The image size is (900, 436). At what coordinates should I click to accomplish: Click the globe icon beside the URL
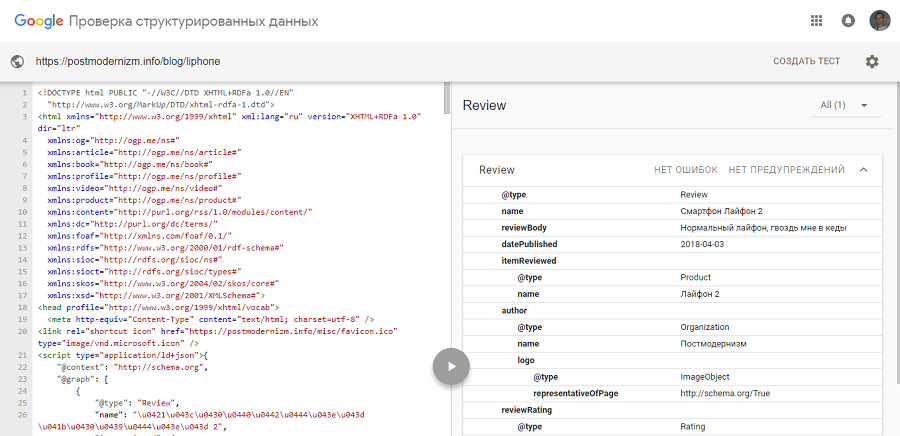tap(17, 61)
